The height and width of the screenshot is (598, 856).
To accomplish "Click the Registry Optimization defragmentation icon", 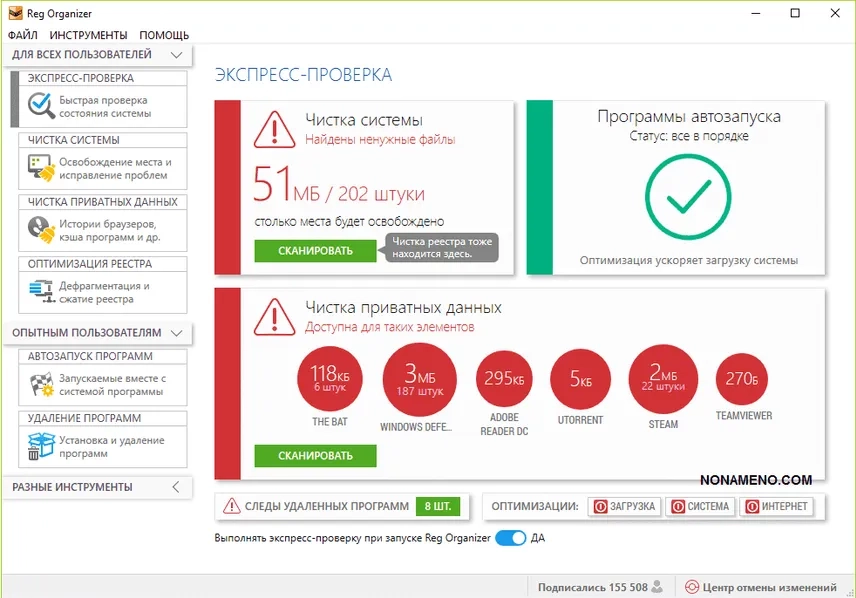I will 41,292.
